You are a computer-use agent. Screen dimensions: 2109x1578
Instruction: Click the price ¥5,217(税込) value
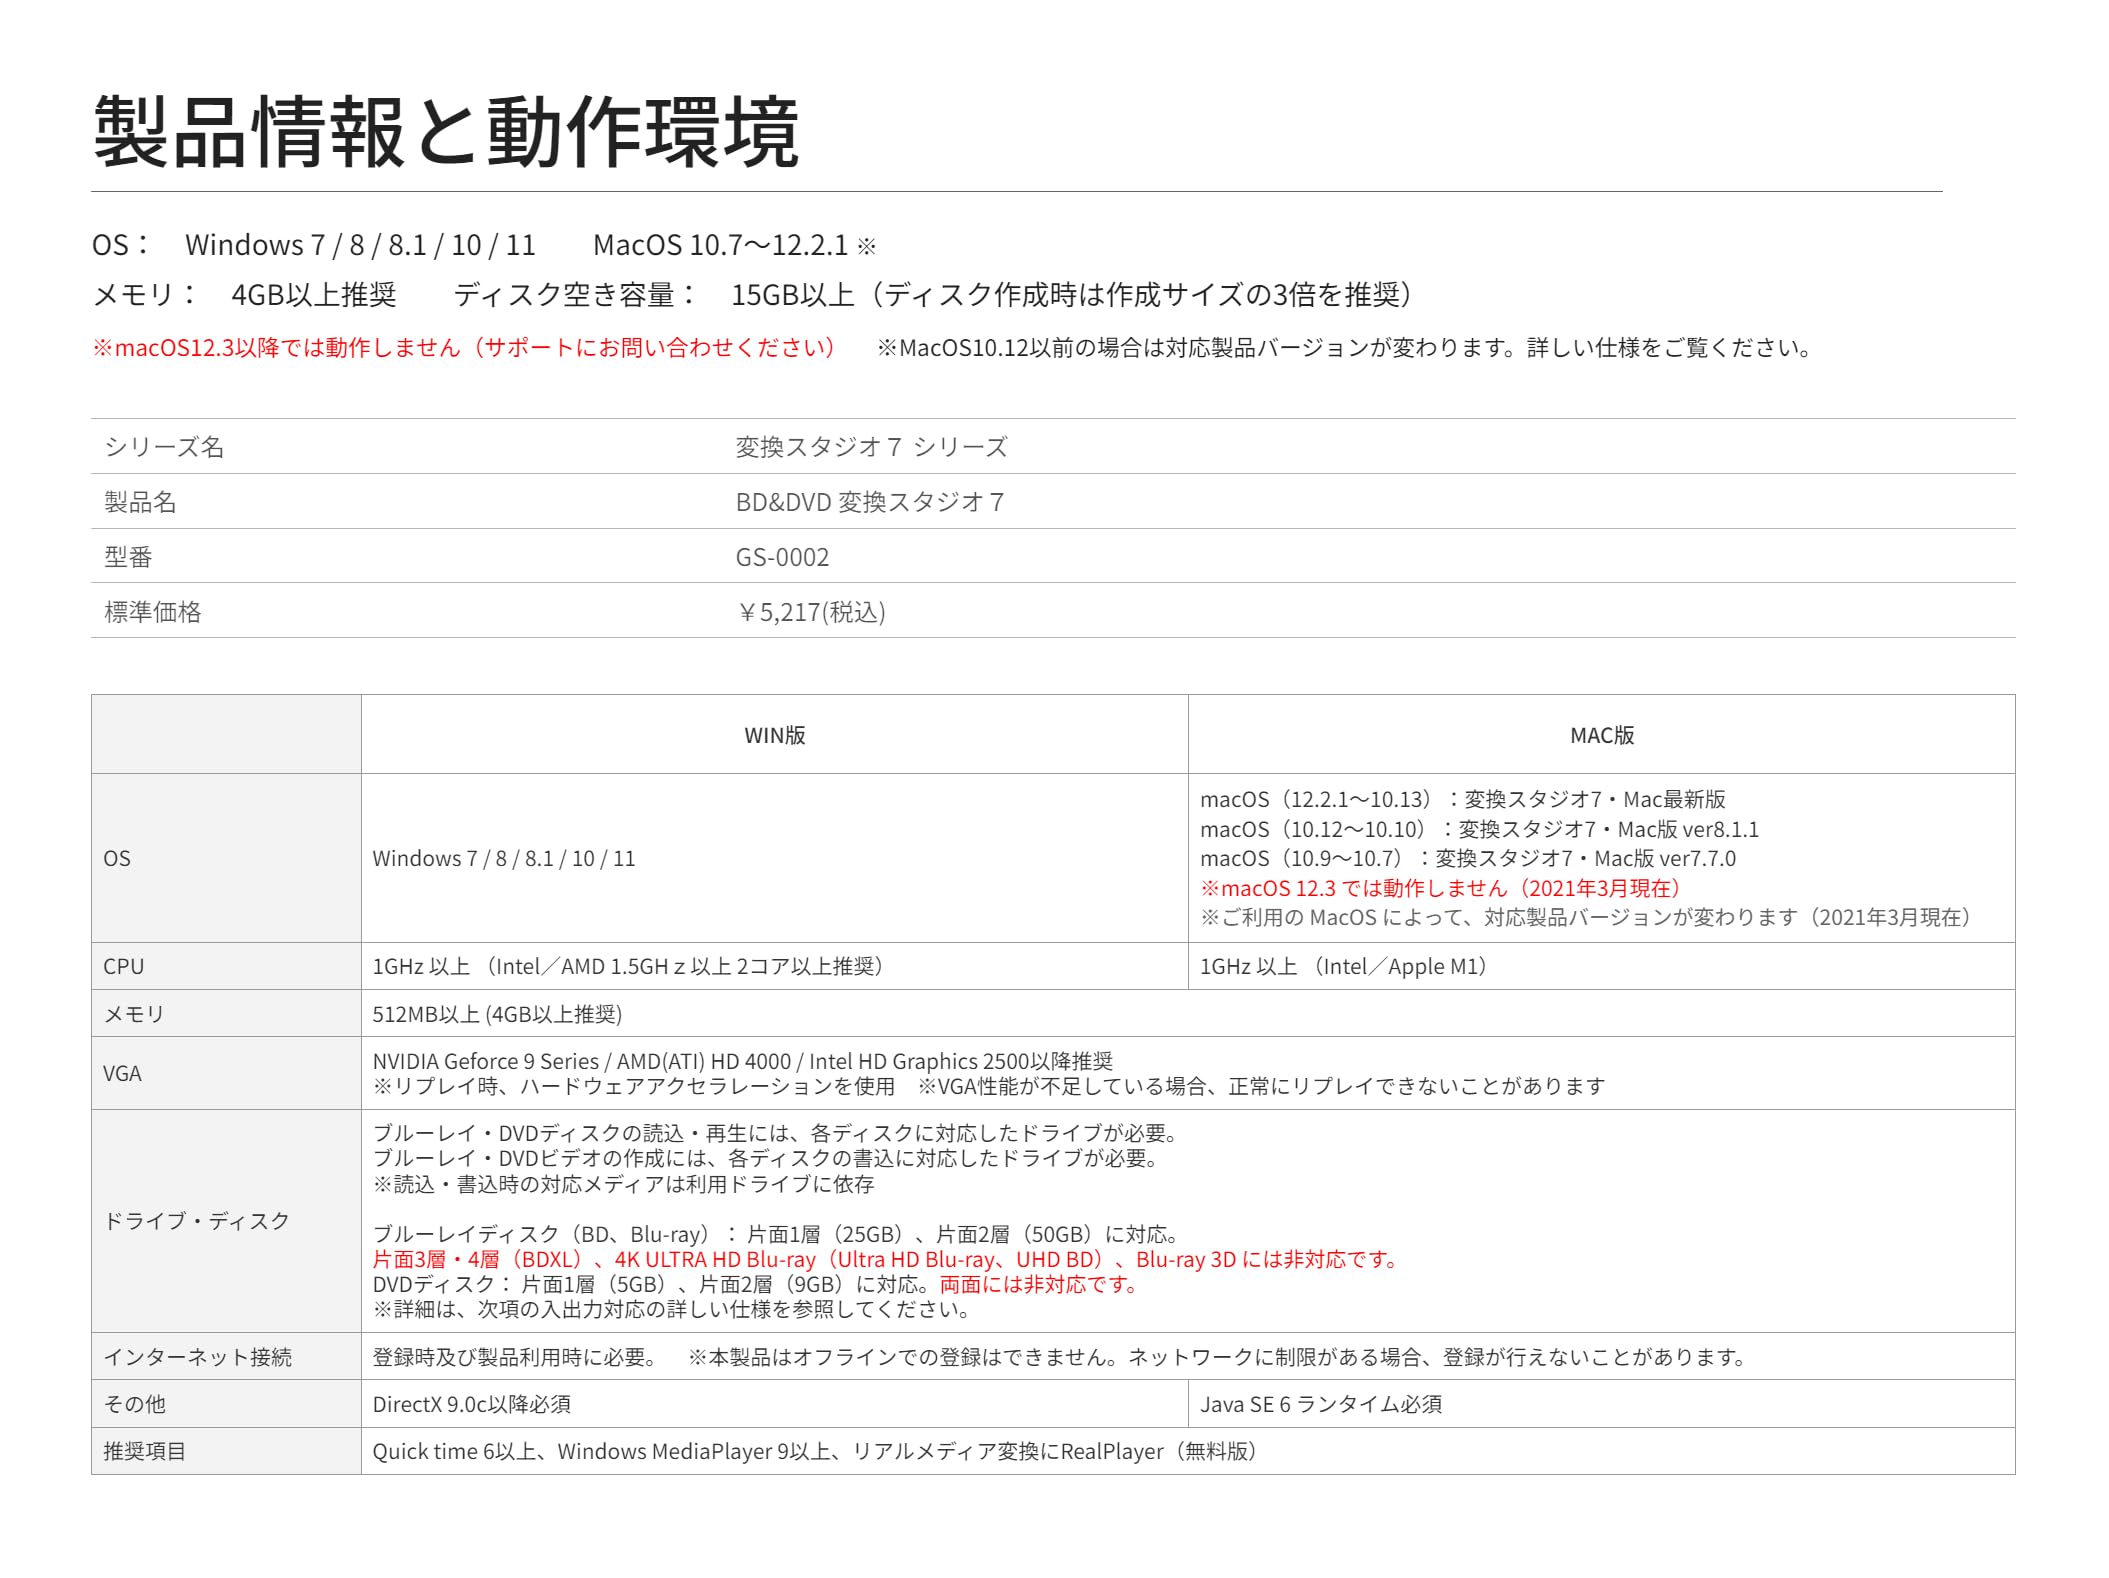click(811, 612)
